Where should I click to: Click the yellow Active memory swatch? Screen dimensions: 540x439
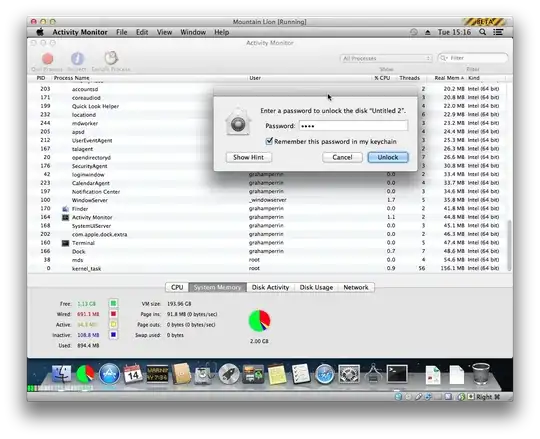[x=113, y=324]
